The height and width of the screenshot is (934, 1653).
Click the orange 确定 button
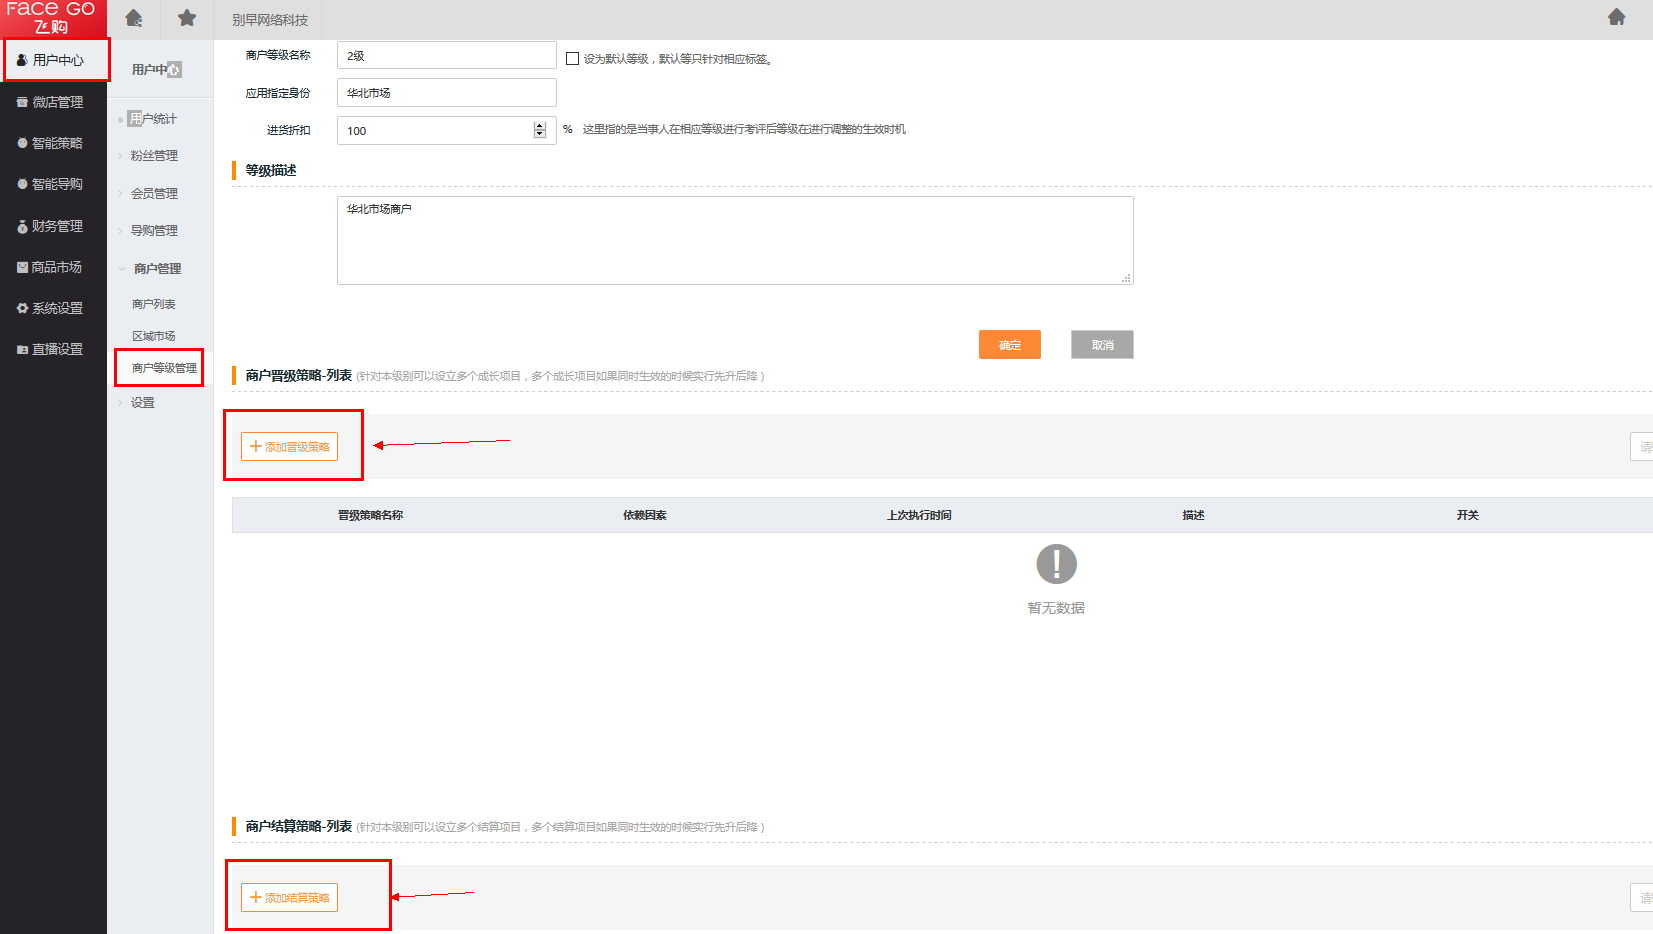(1009, 345)
